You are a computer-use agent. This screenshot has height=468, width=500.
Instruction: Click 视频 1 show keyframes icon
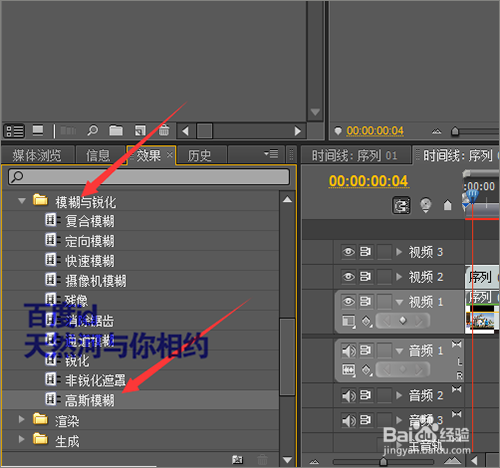(x=366, y=322)
